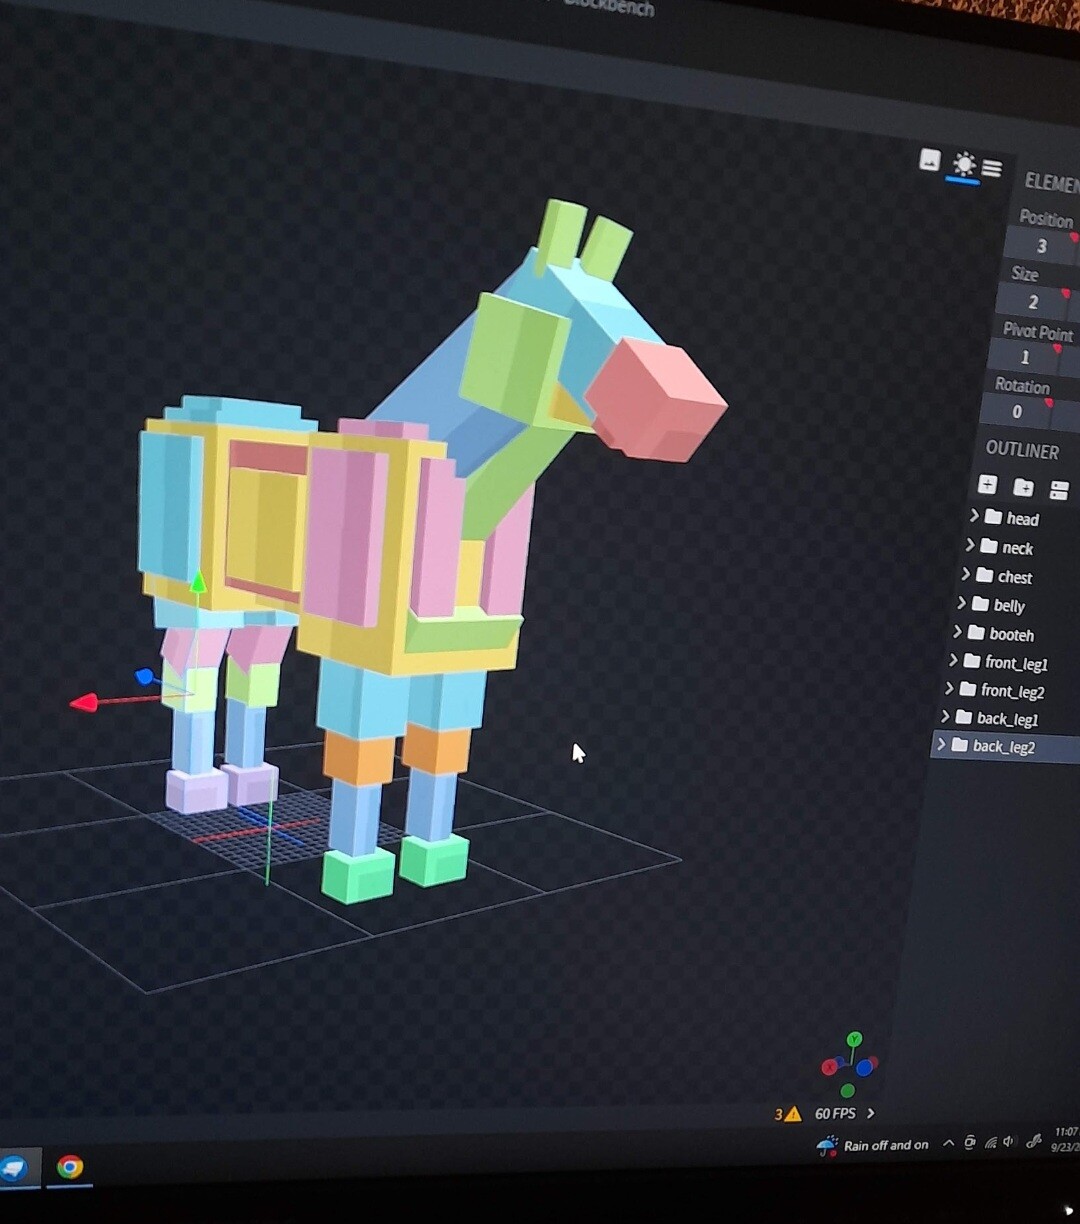Expand the chest group in the Outliner

pos(966,577)
